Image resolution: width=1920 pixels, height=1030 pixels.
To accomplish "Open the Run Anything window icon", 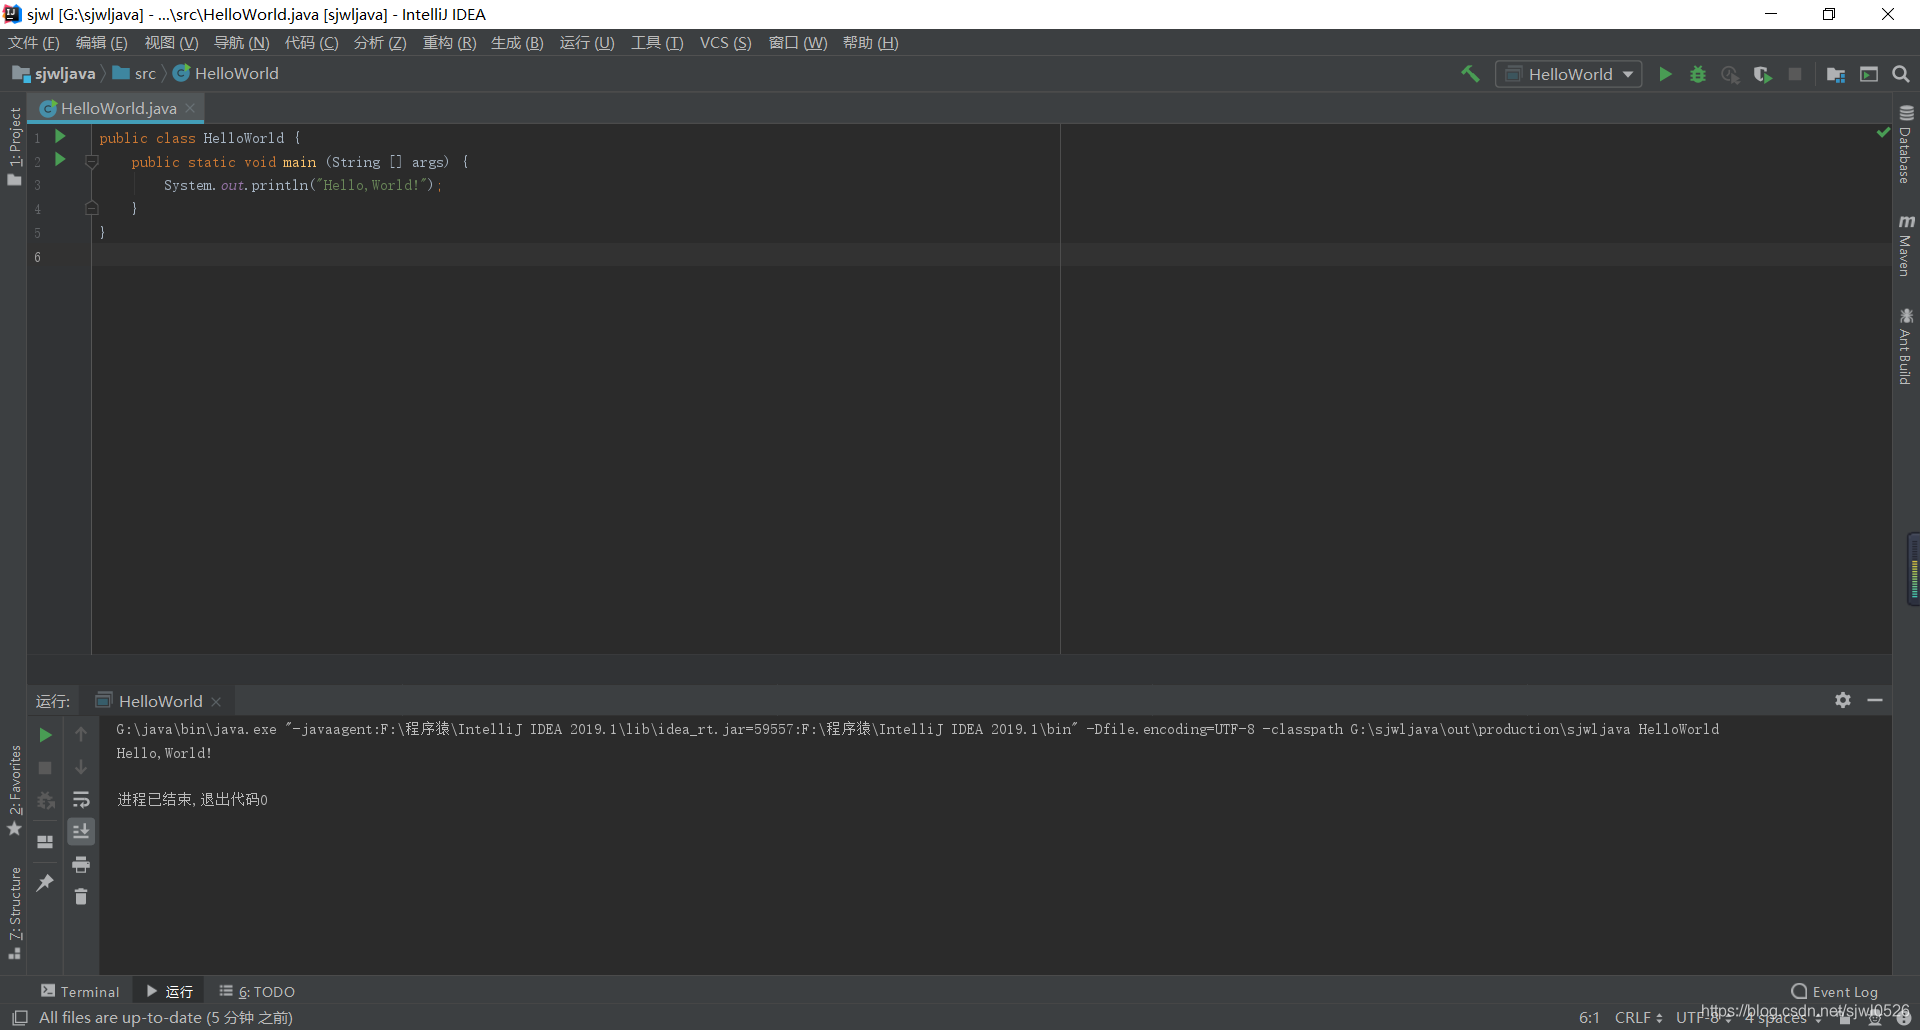I will tap(1869, 74).
